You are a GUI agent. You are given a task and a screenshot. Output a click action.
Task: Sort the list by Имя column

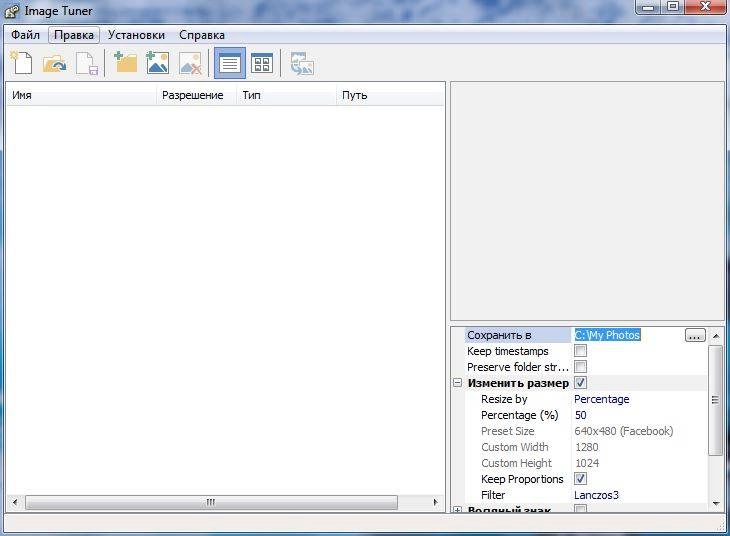pos(81,95)
